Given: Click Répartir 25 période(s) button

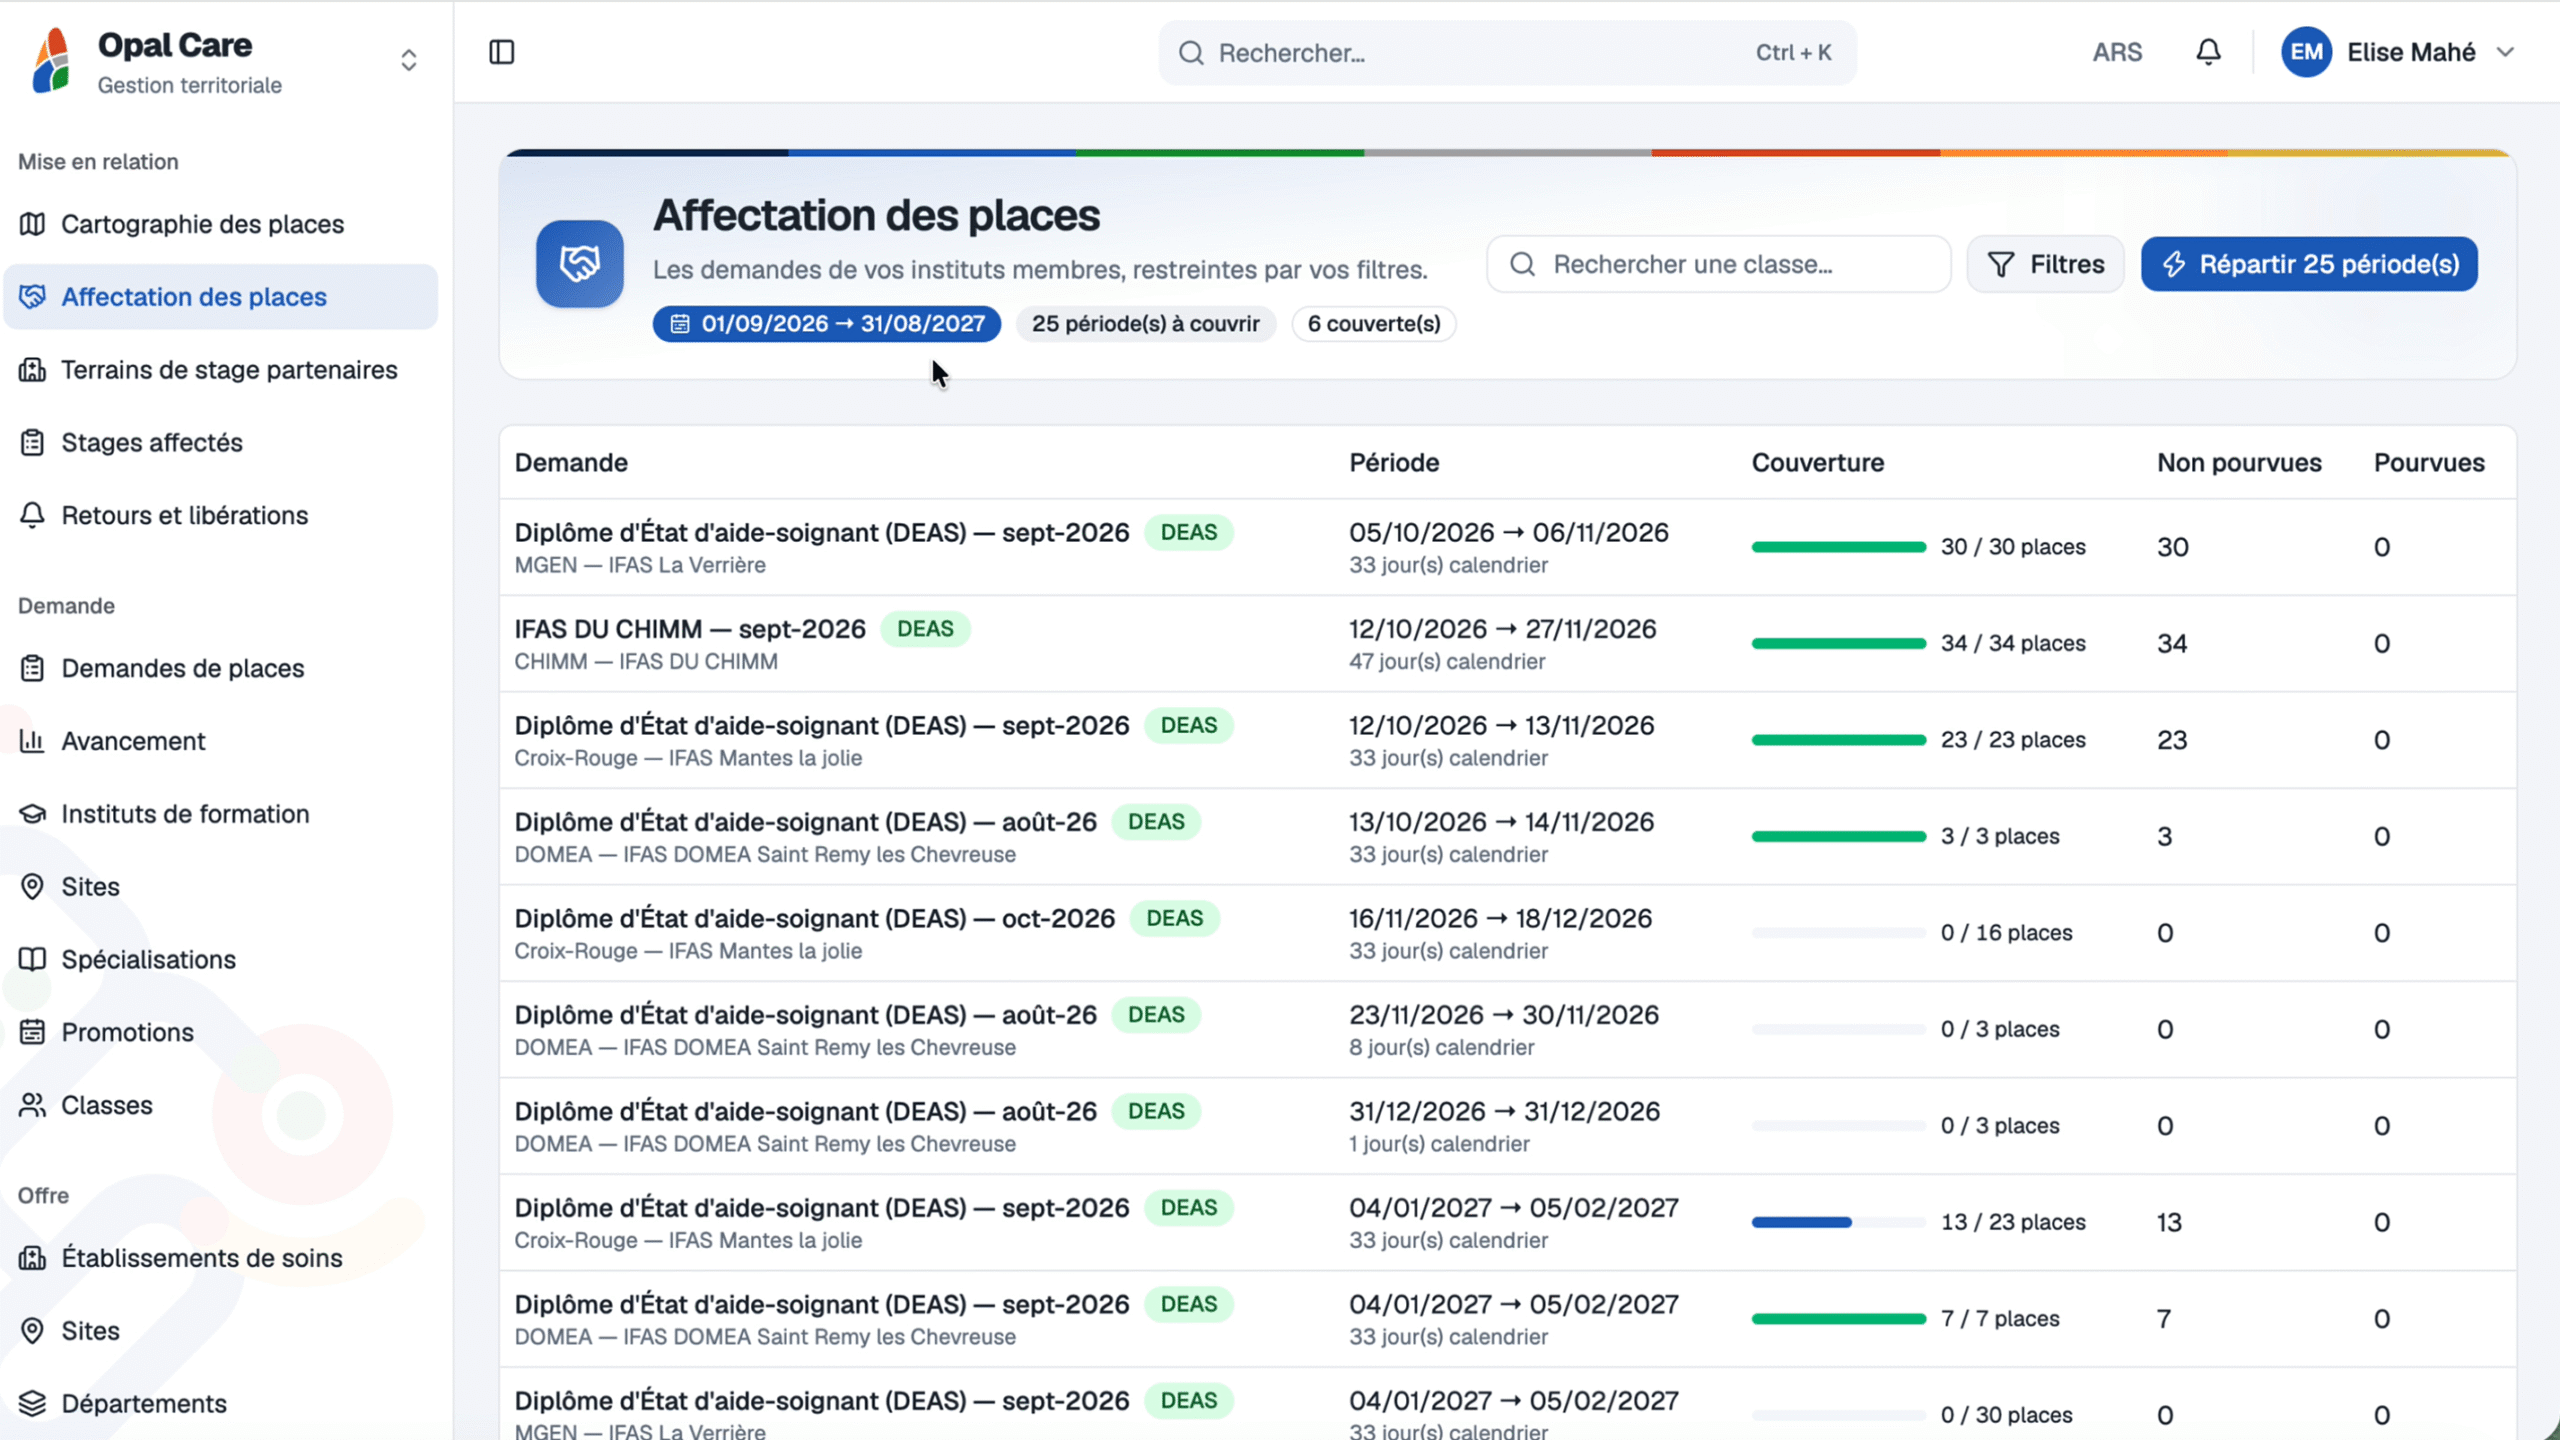Looking at the screenshot, I should coord(2309,264).
